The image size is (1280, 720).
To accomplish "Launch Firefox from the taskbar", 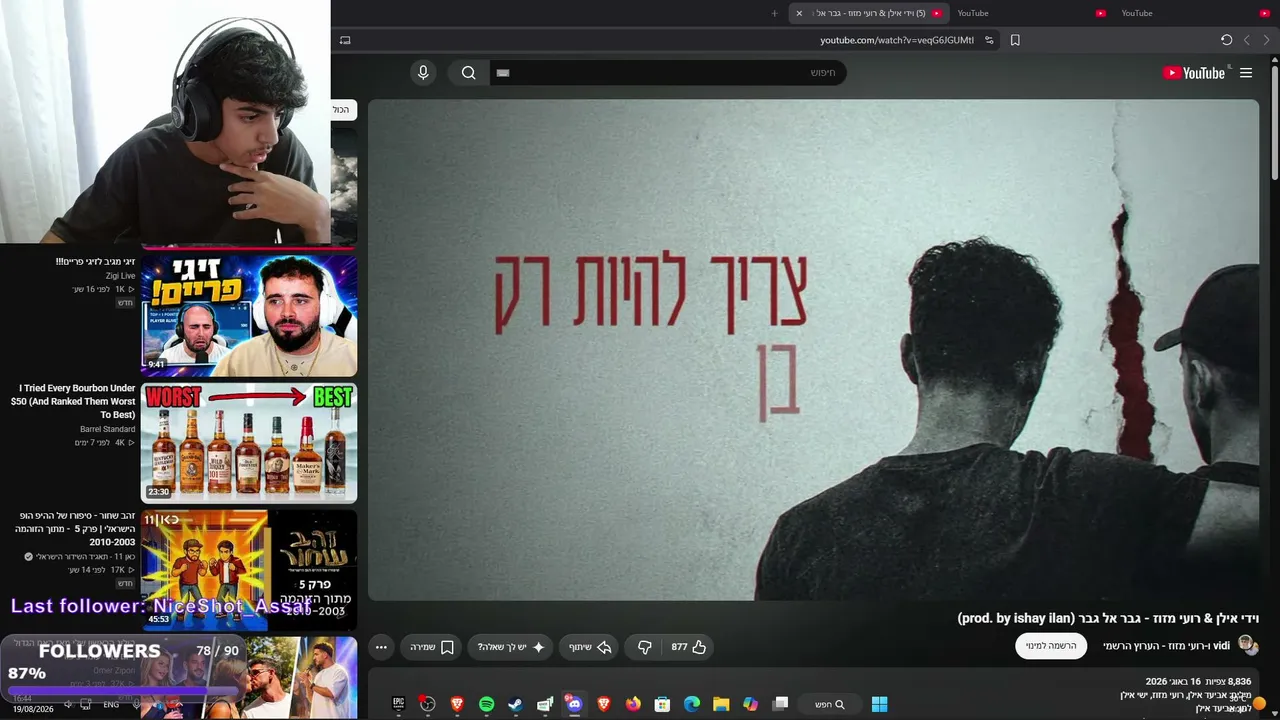I will [633, 704].
